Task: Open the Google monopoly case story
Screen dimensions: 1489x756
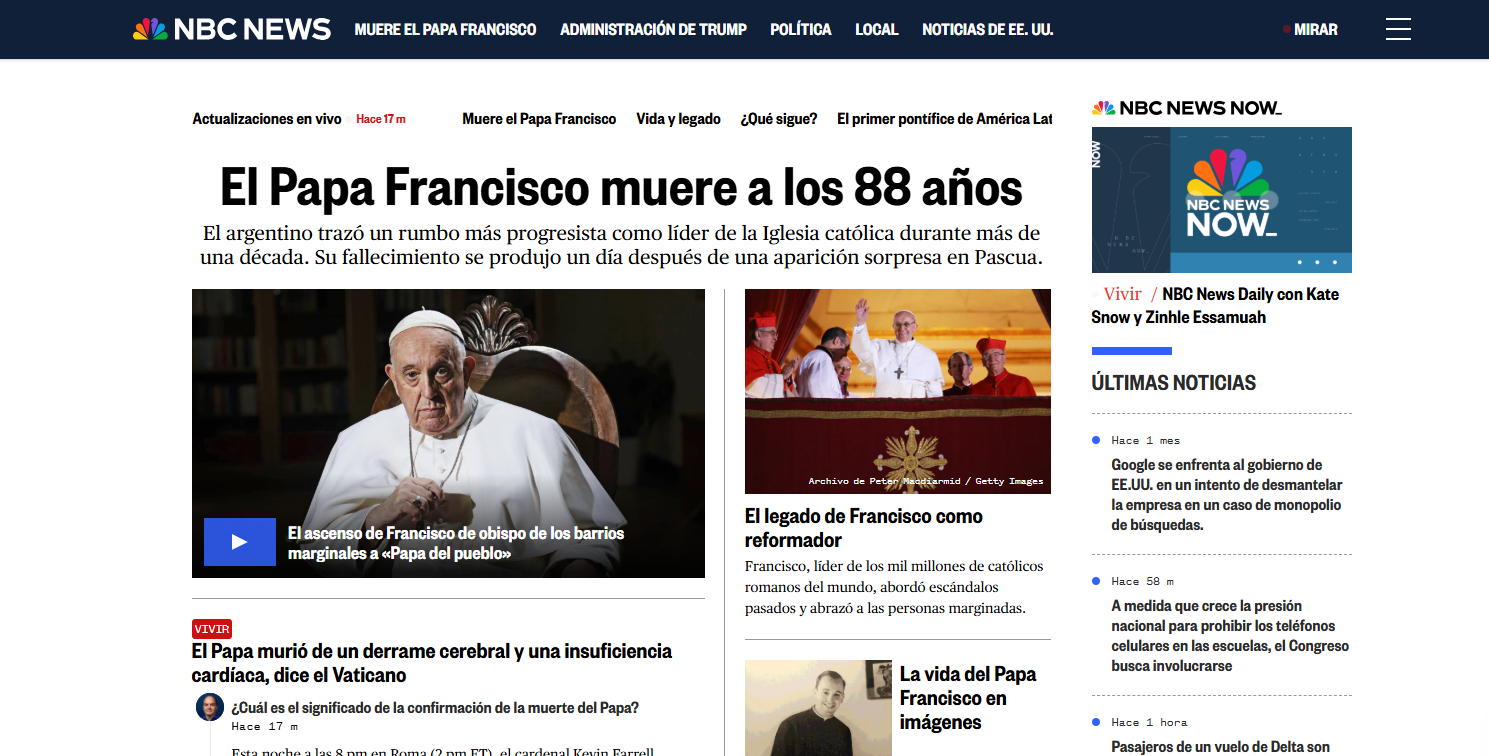Action: pyautogui.click(x=1226, y=494)
